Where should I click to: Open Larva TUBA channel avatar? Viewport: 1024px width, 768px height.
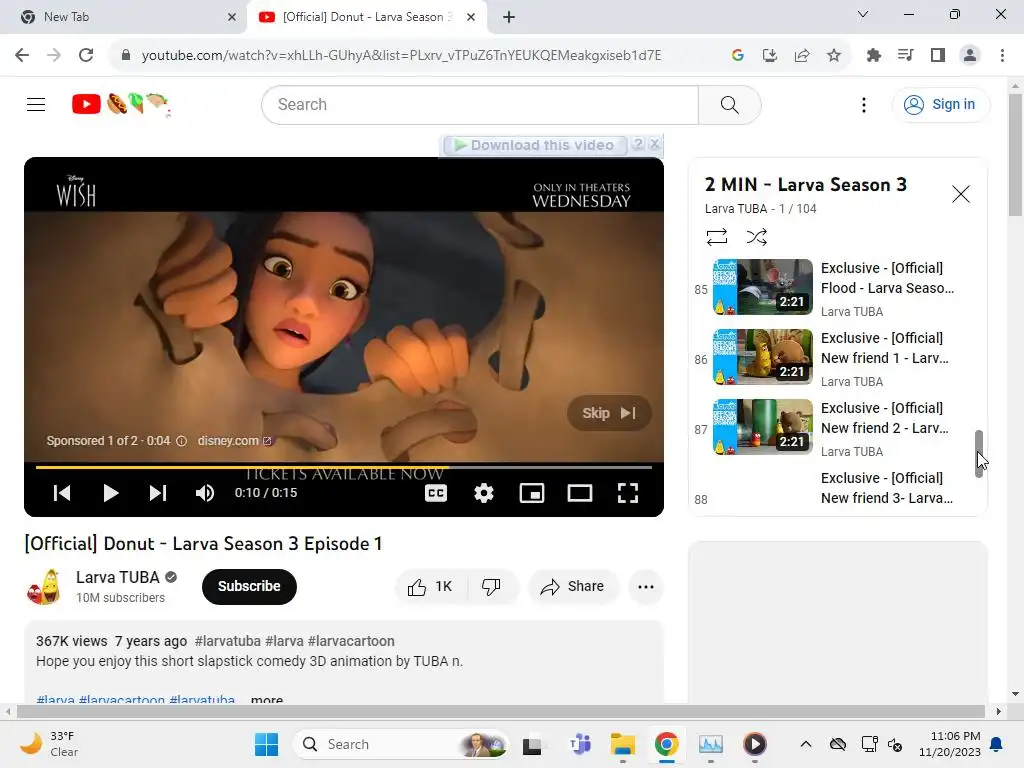pyautogui.click(x=44, y=586)
